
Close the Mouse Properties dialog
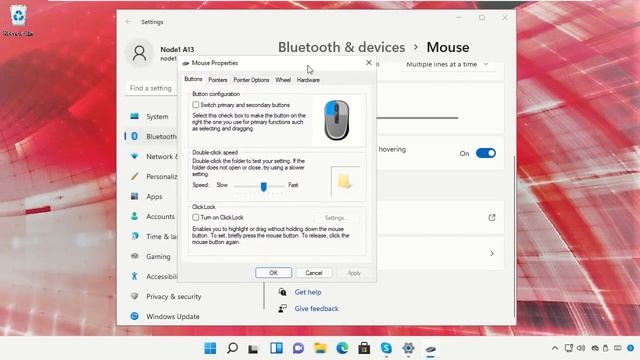[x=369, y=63]
